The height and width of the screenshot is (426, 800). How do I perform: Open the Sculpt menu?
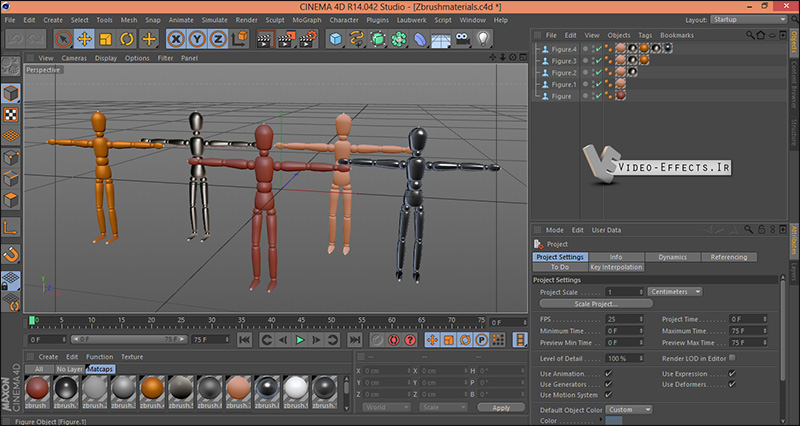point(275,20)
